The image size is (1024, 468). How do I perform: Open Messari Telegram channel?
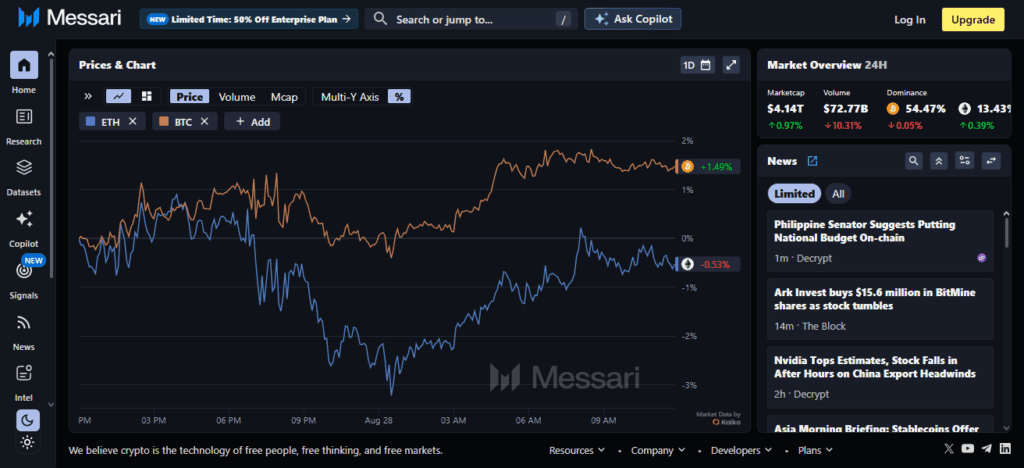coord(986,448)
